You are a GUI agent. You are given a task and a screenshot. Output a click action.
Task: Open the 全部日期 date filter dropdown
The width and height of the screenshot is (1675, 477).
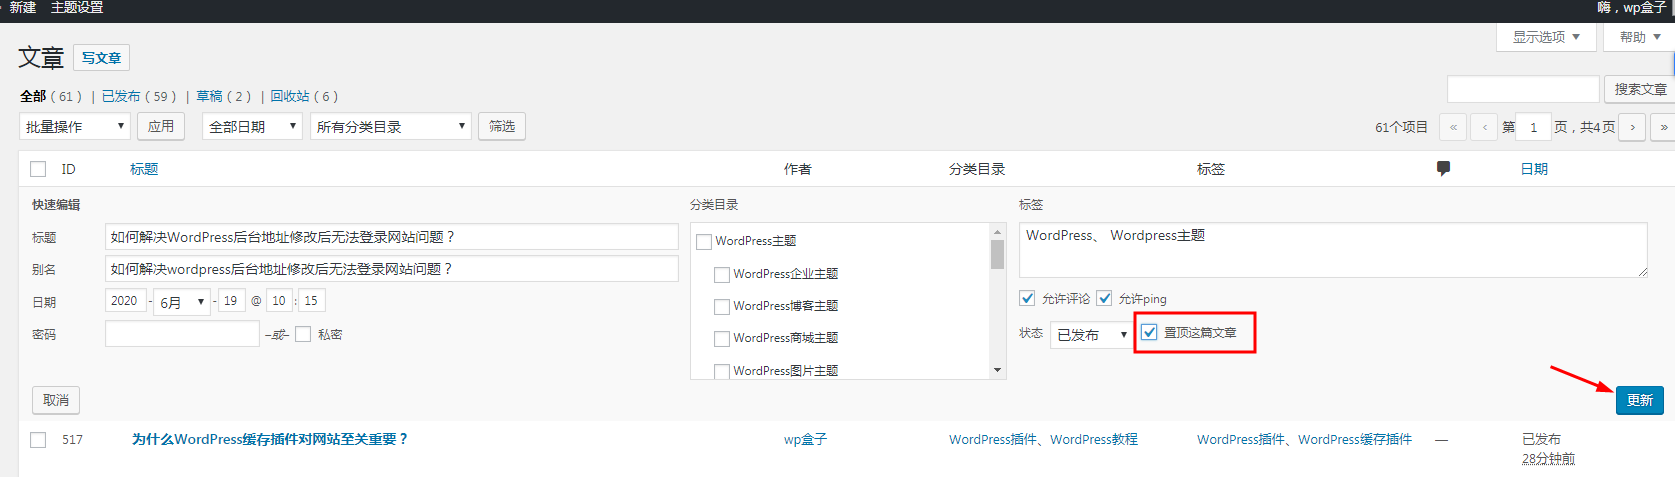tap(252, 126)
